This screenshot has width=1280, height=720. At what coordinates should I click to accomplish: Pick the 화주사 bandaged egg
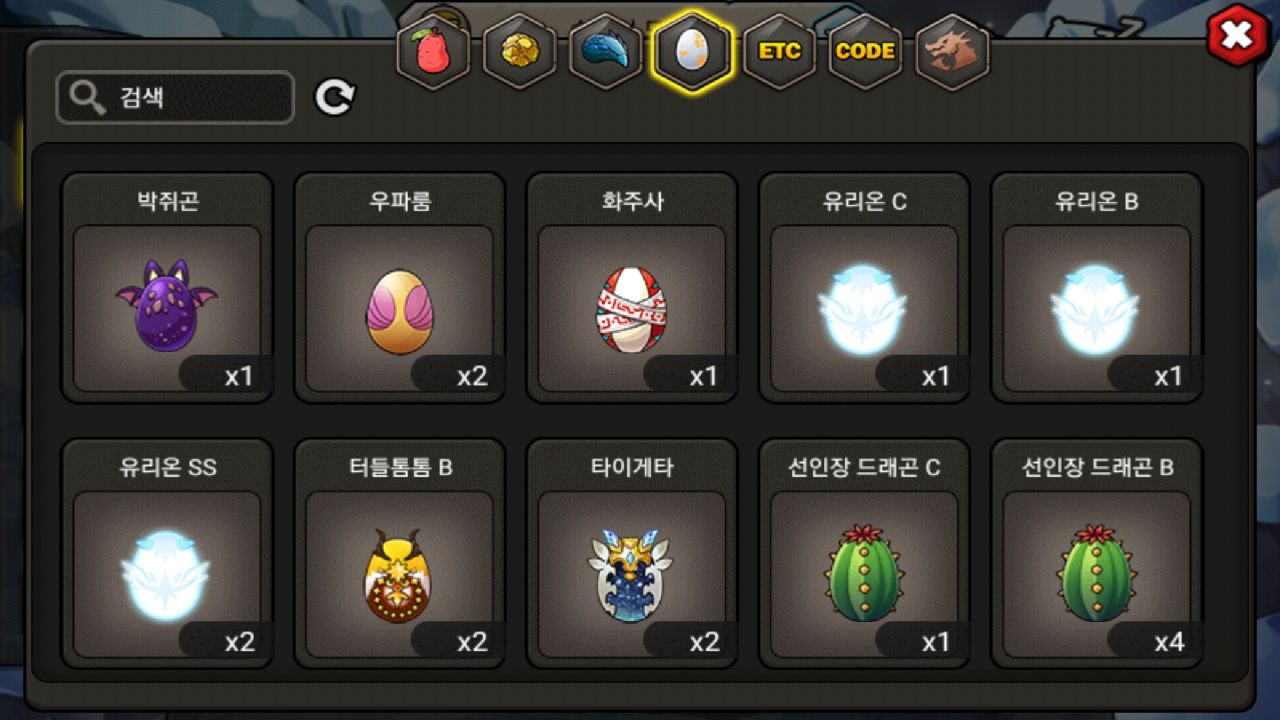click(x=632, y=288)
